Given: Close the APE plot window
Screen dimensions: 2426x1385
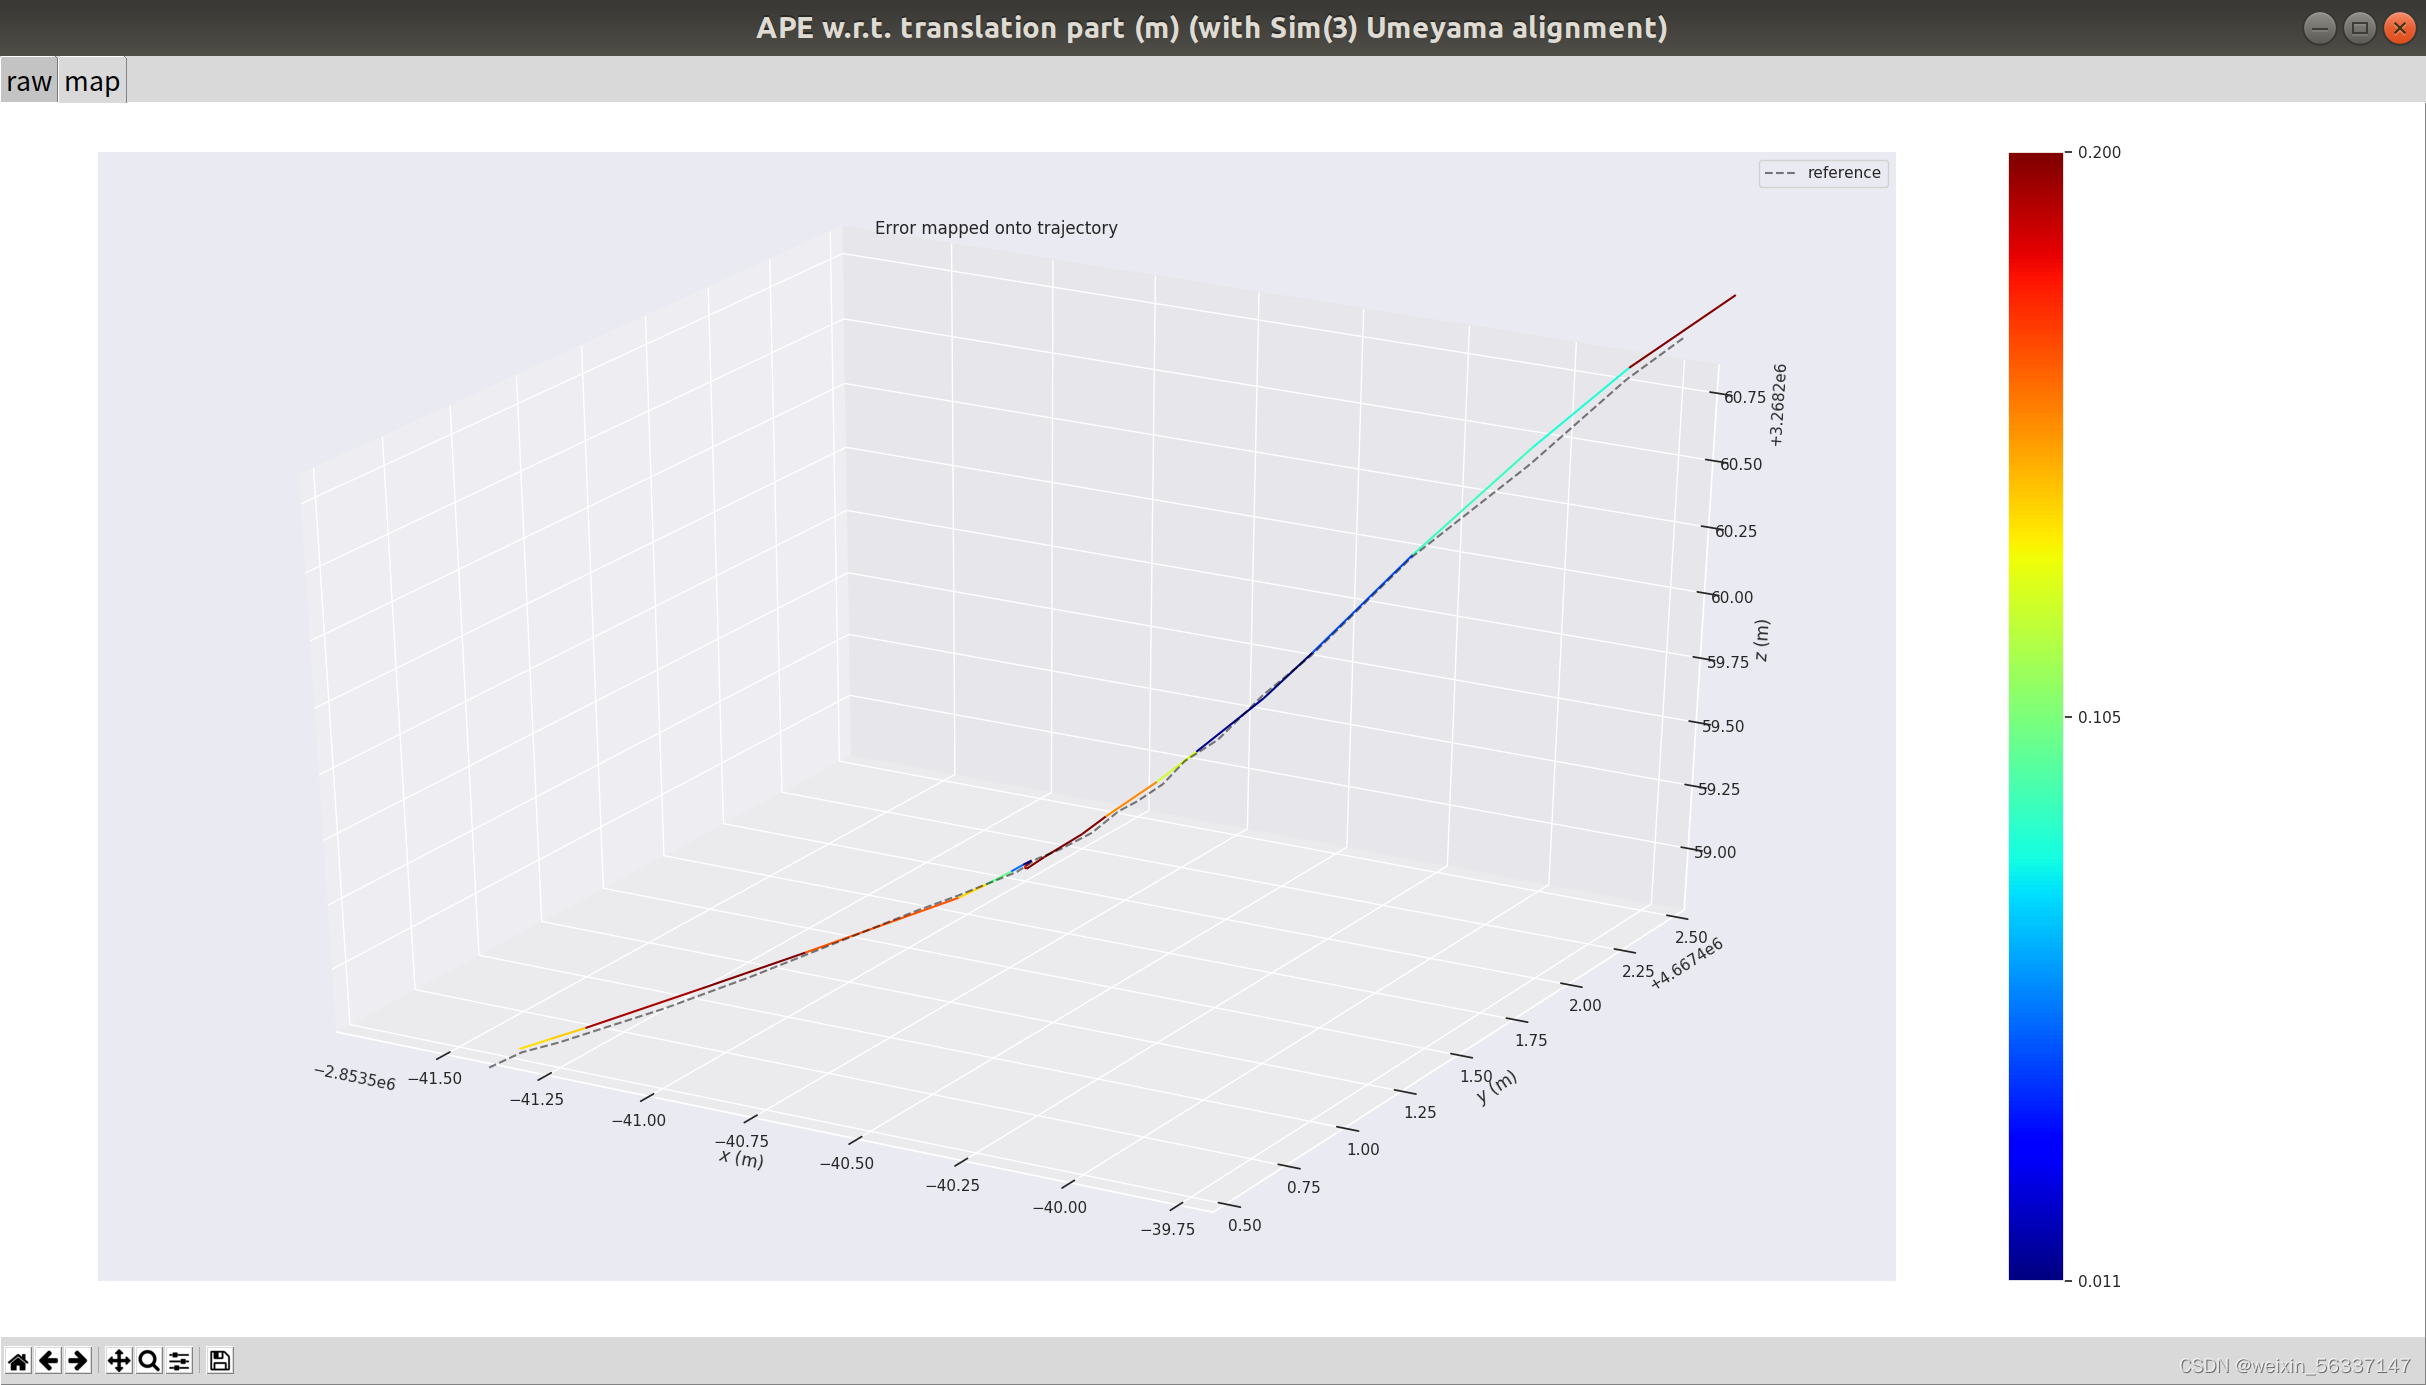Looking at the screenshot, I should click(x=2399, y=28).
